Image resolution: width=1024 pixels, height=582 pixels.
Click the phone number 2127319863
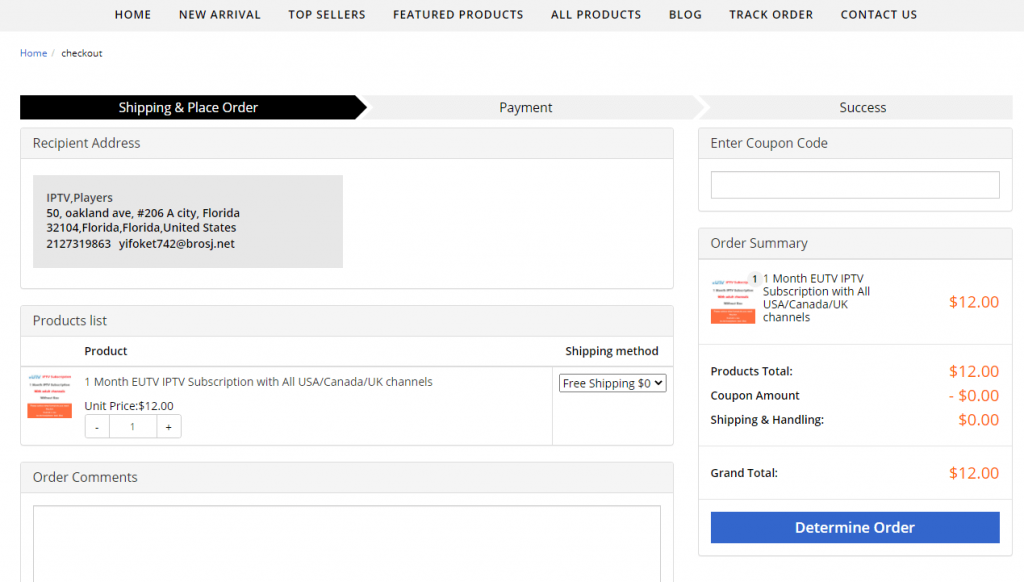click(x=78, y=244)
